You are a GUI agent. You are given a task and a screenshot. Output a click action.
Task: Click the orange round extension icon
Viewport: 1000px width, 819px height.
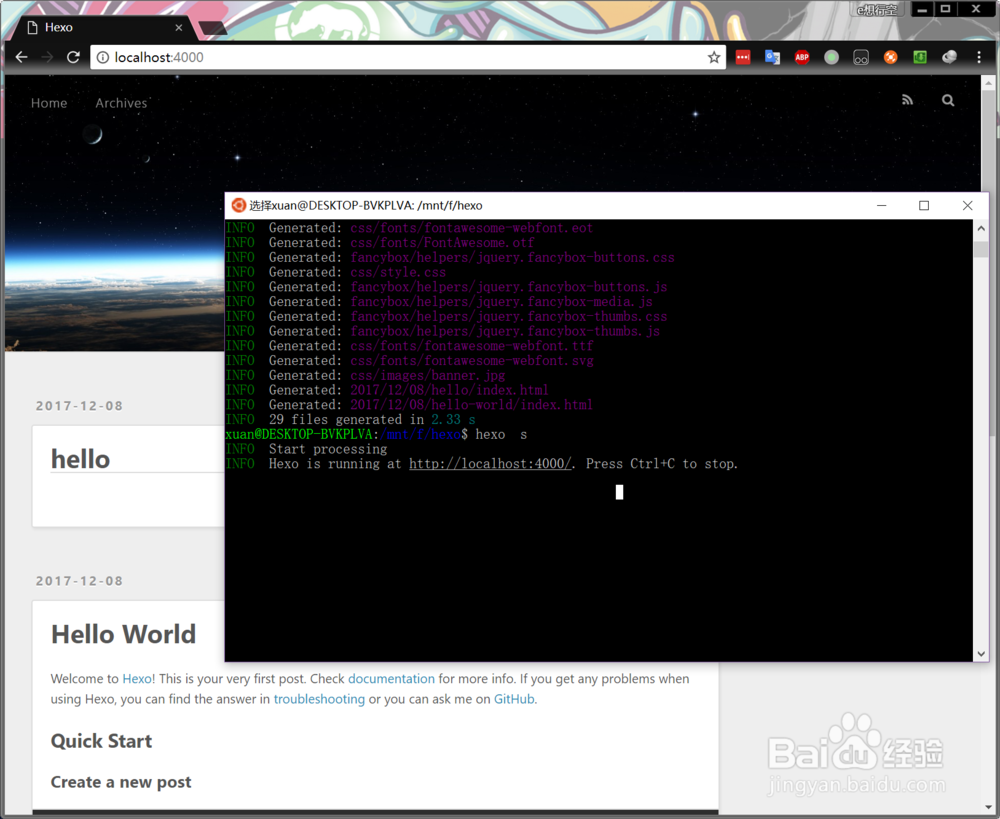(x=890, y=57)
